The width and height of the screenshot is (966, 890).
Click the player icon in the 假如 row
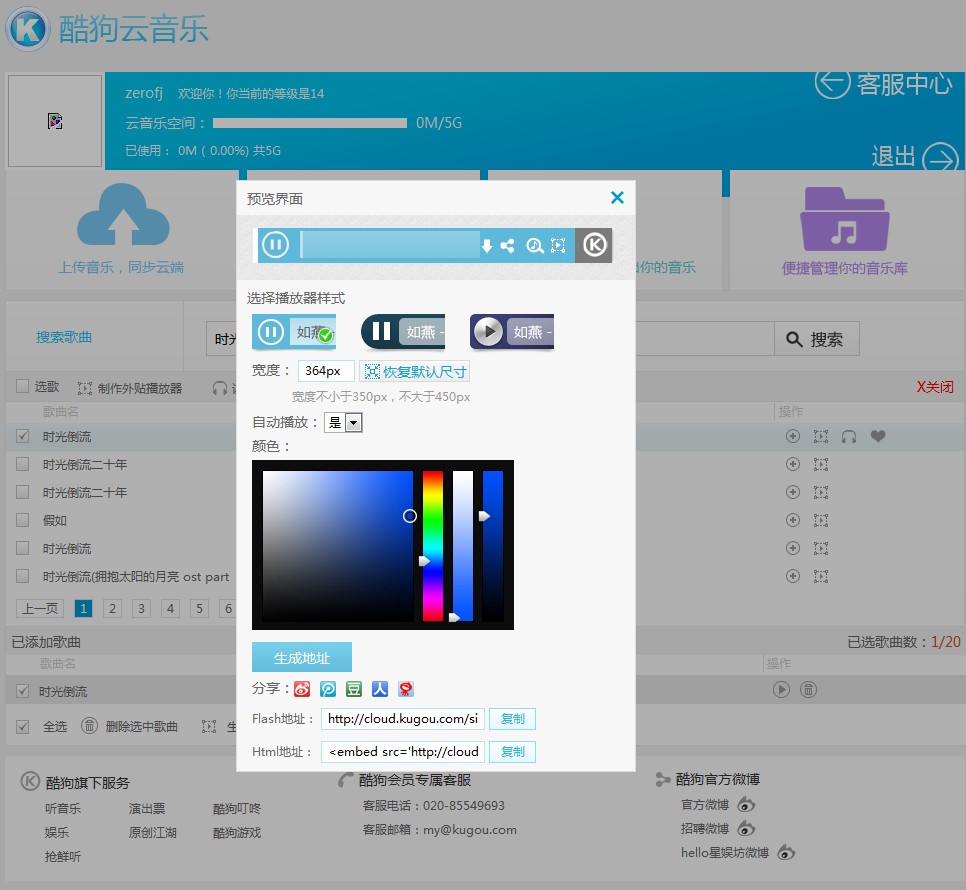click(821, 520)
